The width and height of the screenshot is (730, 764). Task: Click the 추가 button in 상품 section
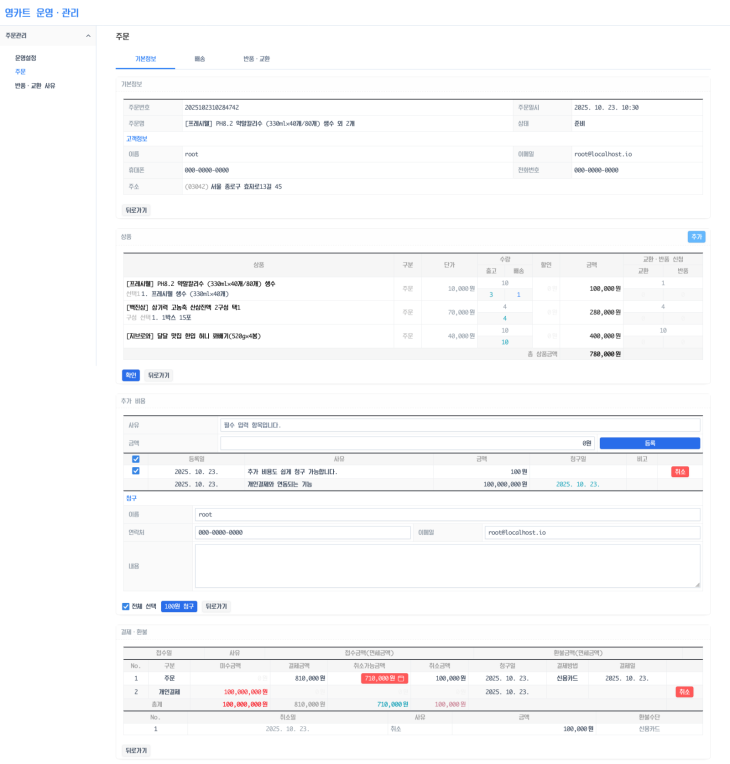point(696,237)
